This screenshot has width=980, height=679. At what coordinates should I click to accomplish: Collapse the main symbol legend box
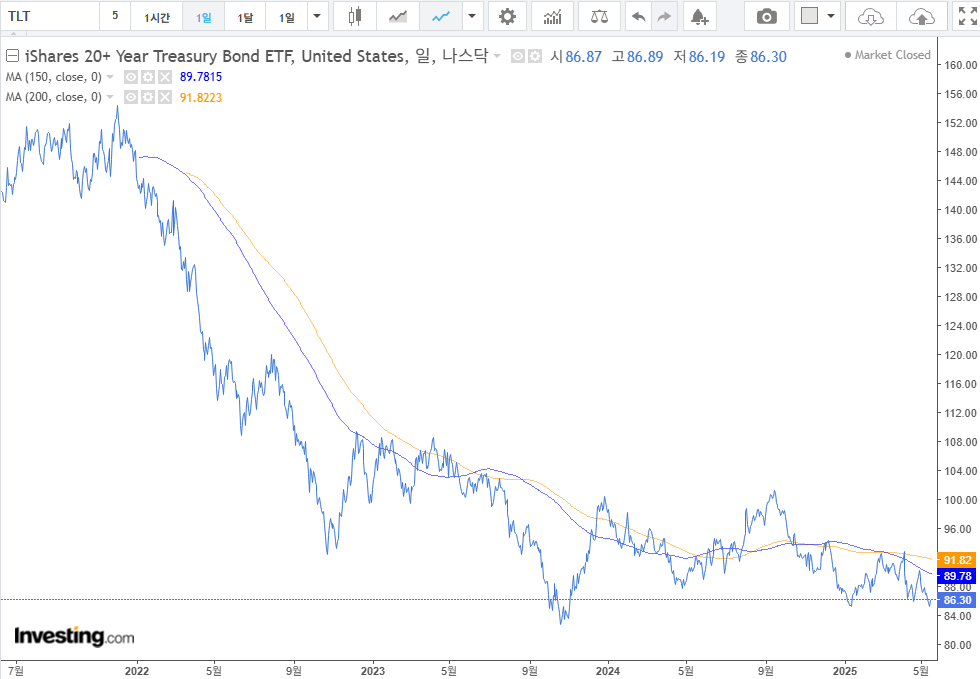tap(12, 56)
